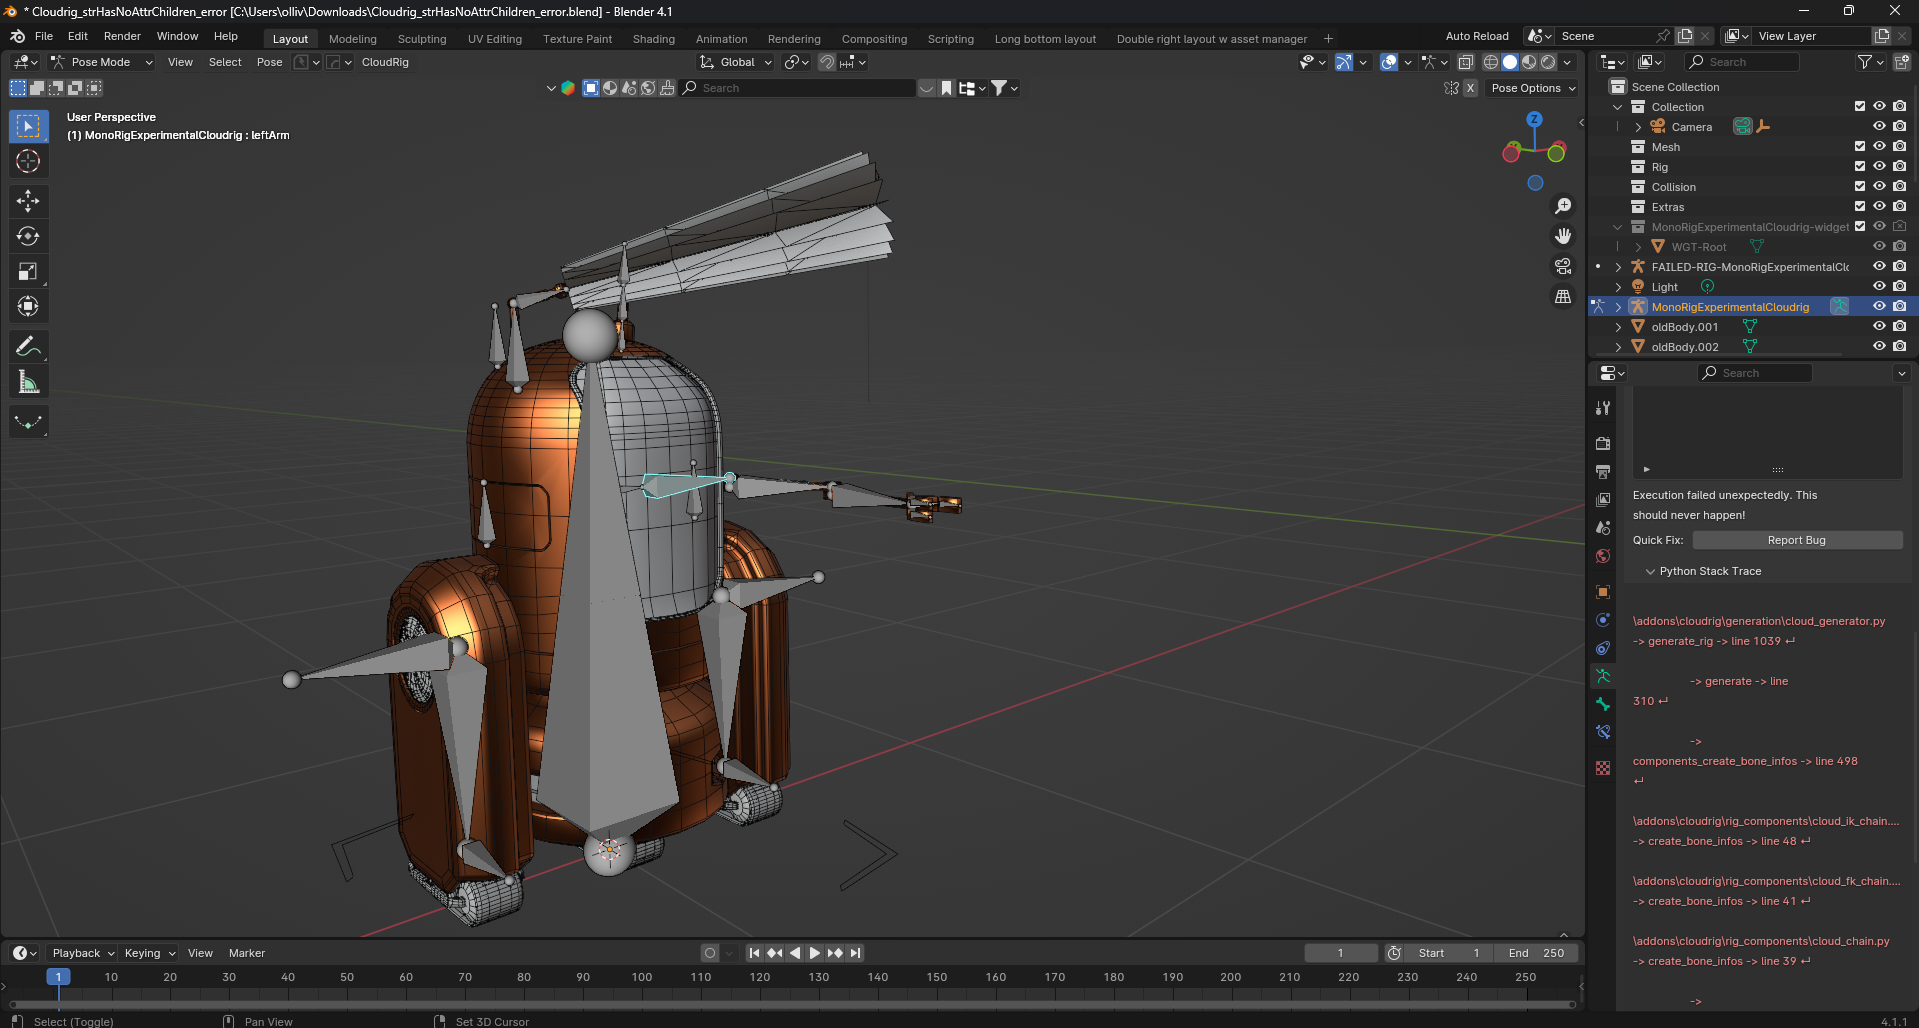This screenshot has width=1919, height=1028.
Task: Click Marker in the timeline header
Action: pyautogui.click(x=246, y=953)
